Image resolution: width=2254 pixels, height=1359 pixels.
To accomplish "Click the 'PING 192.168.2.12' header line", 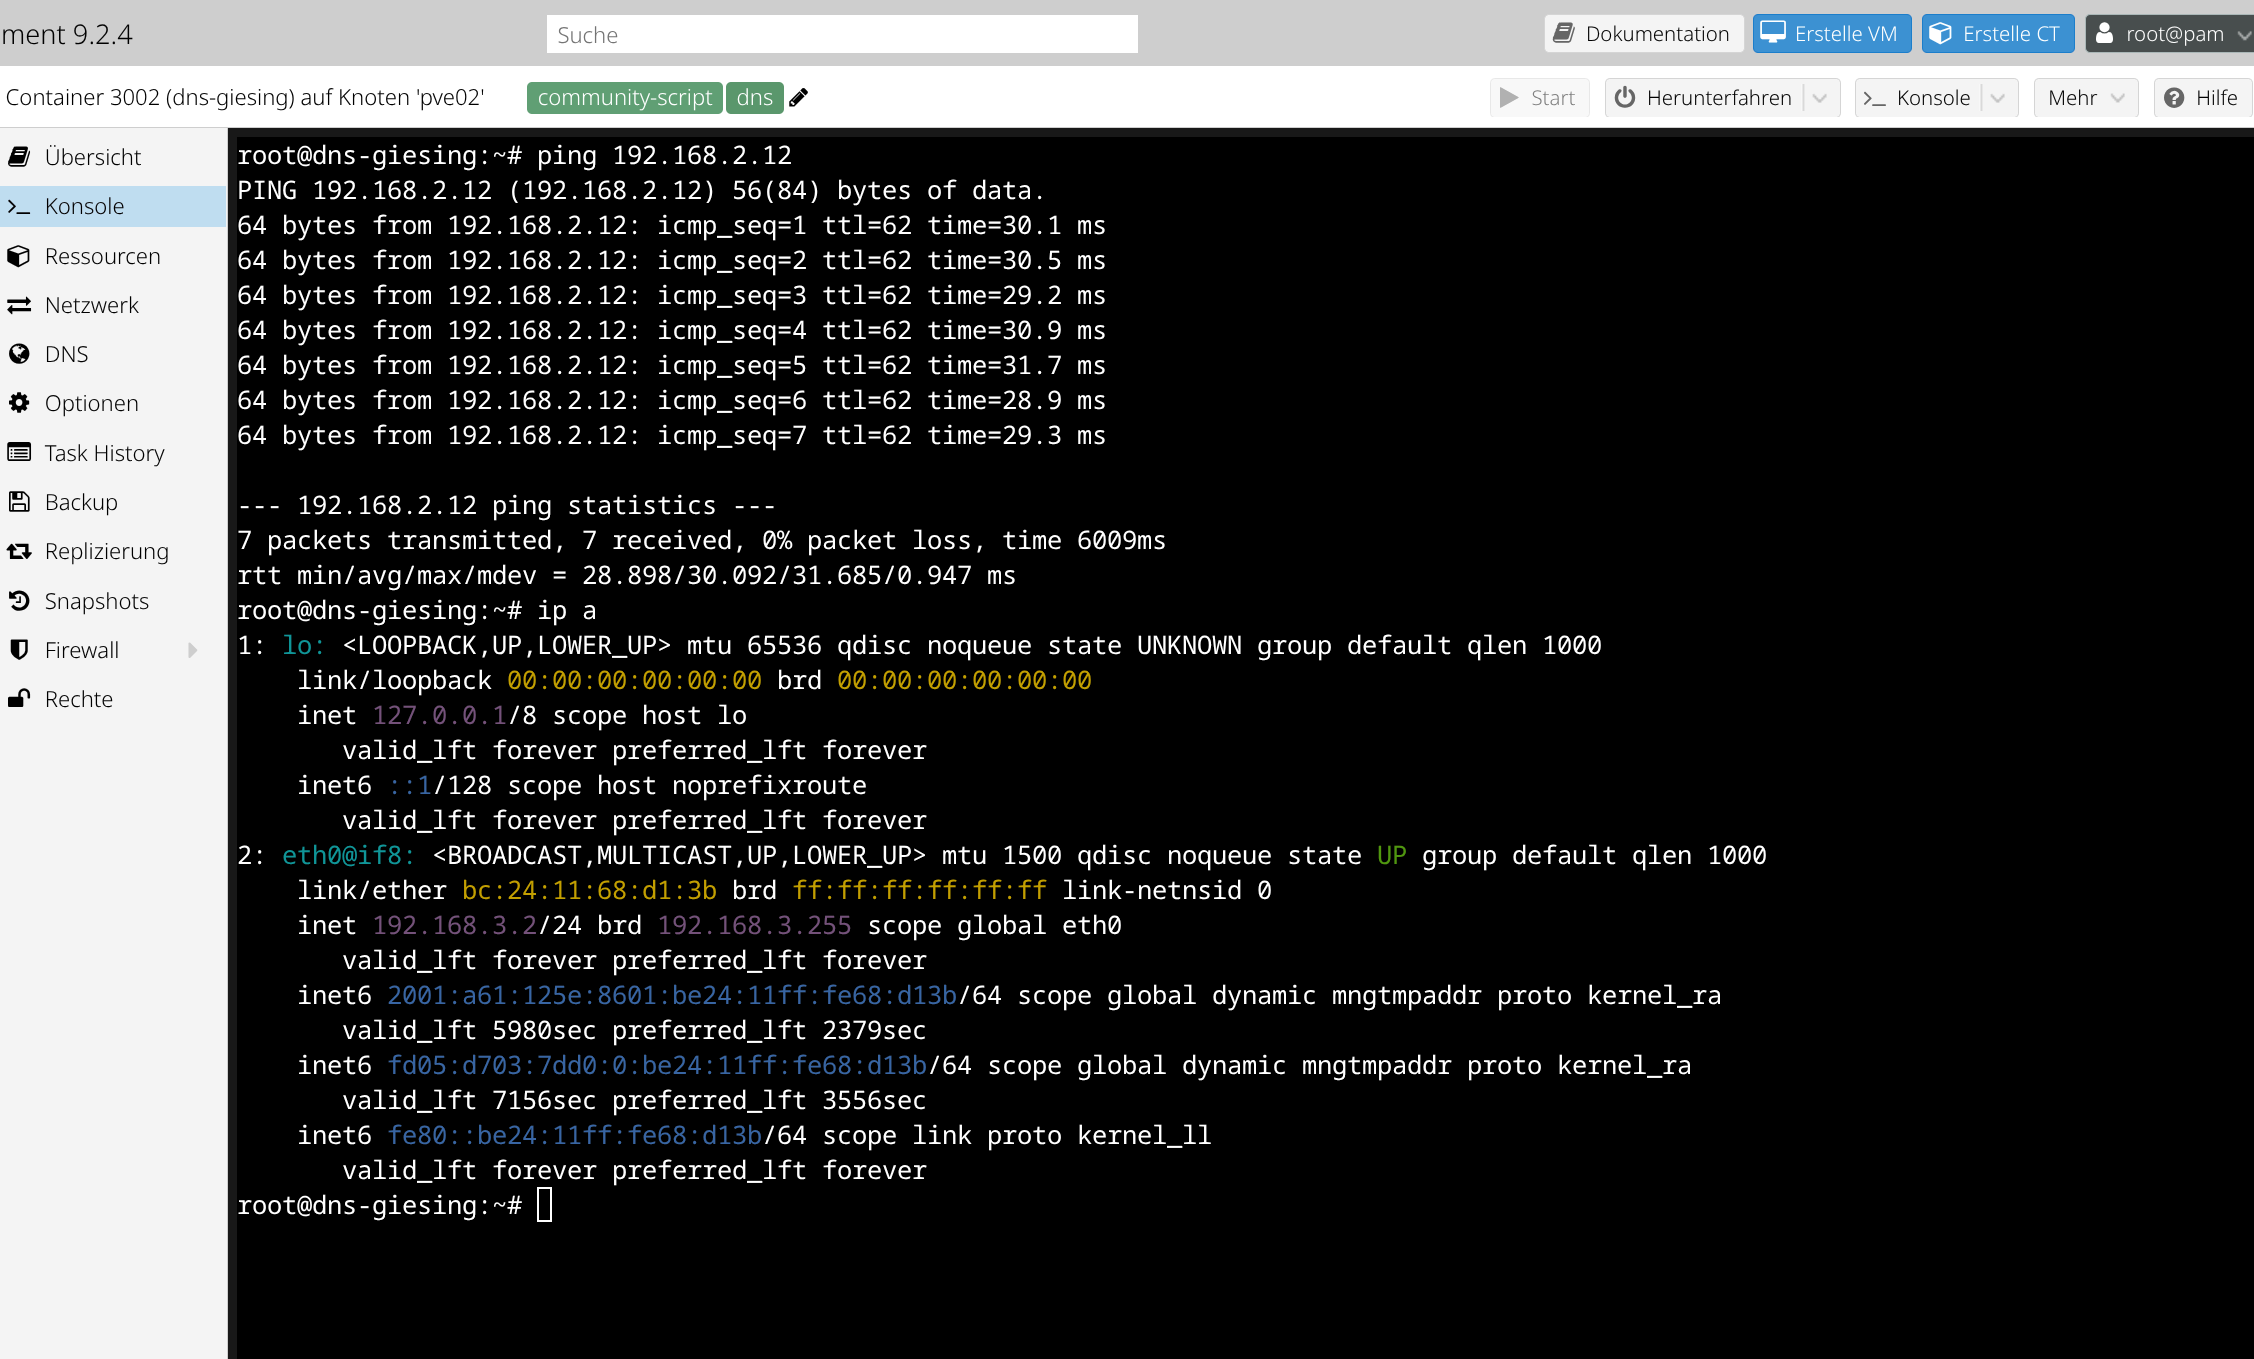I will (x=641, y=190).
